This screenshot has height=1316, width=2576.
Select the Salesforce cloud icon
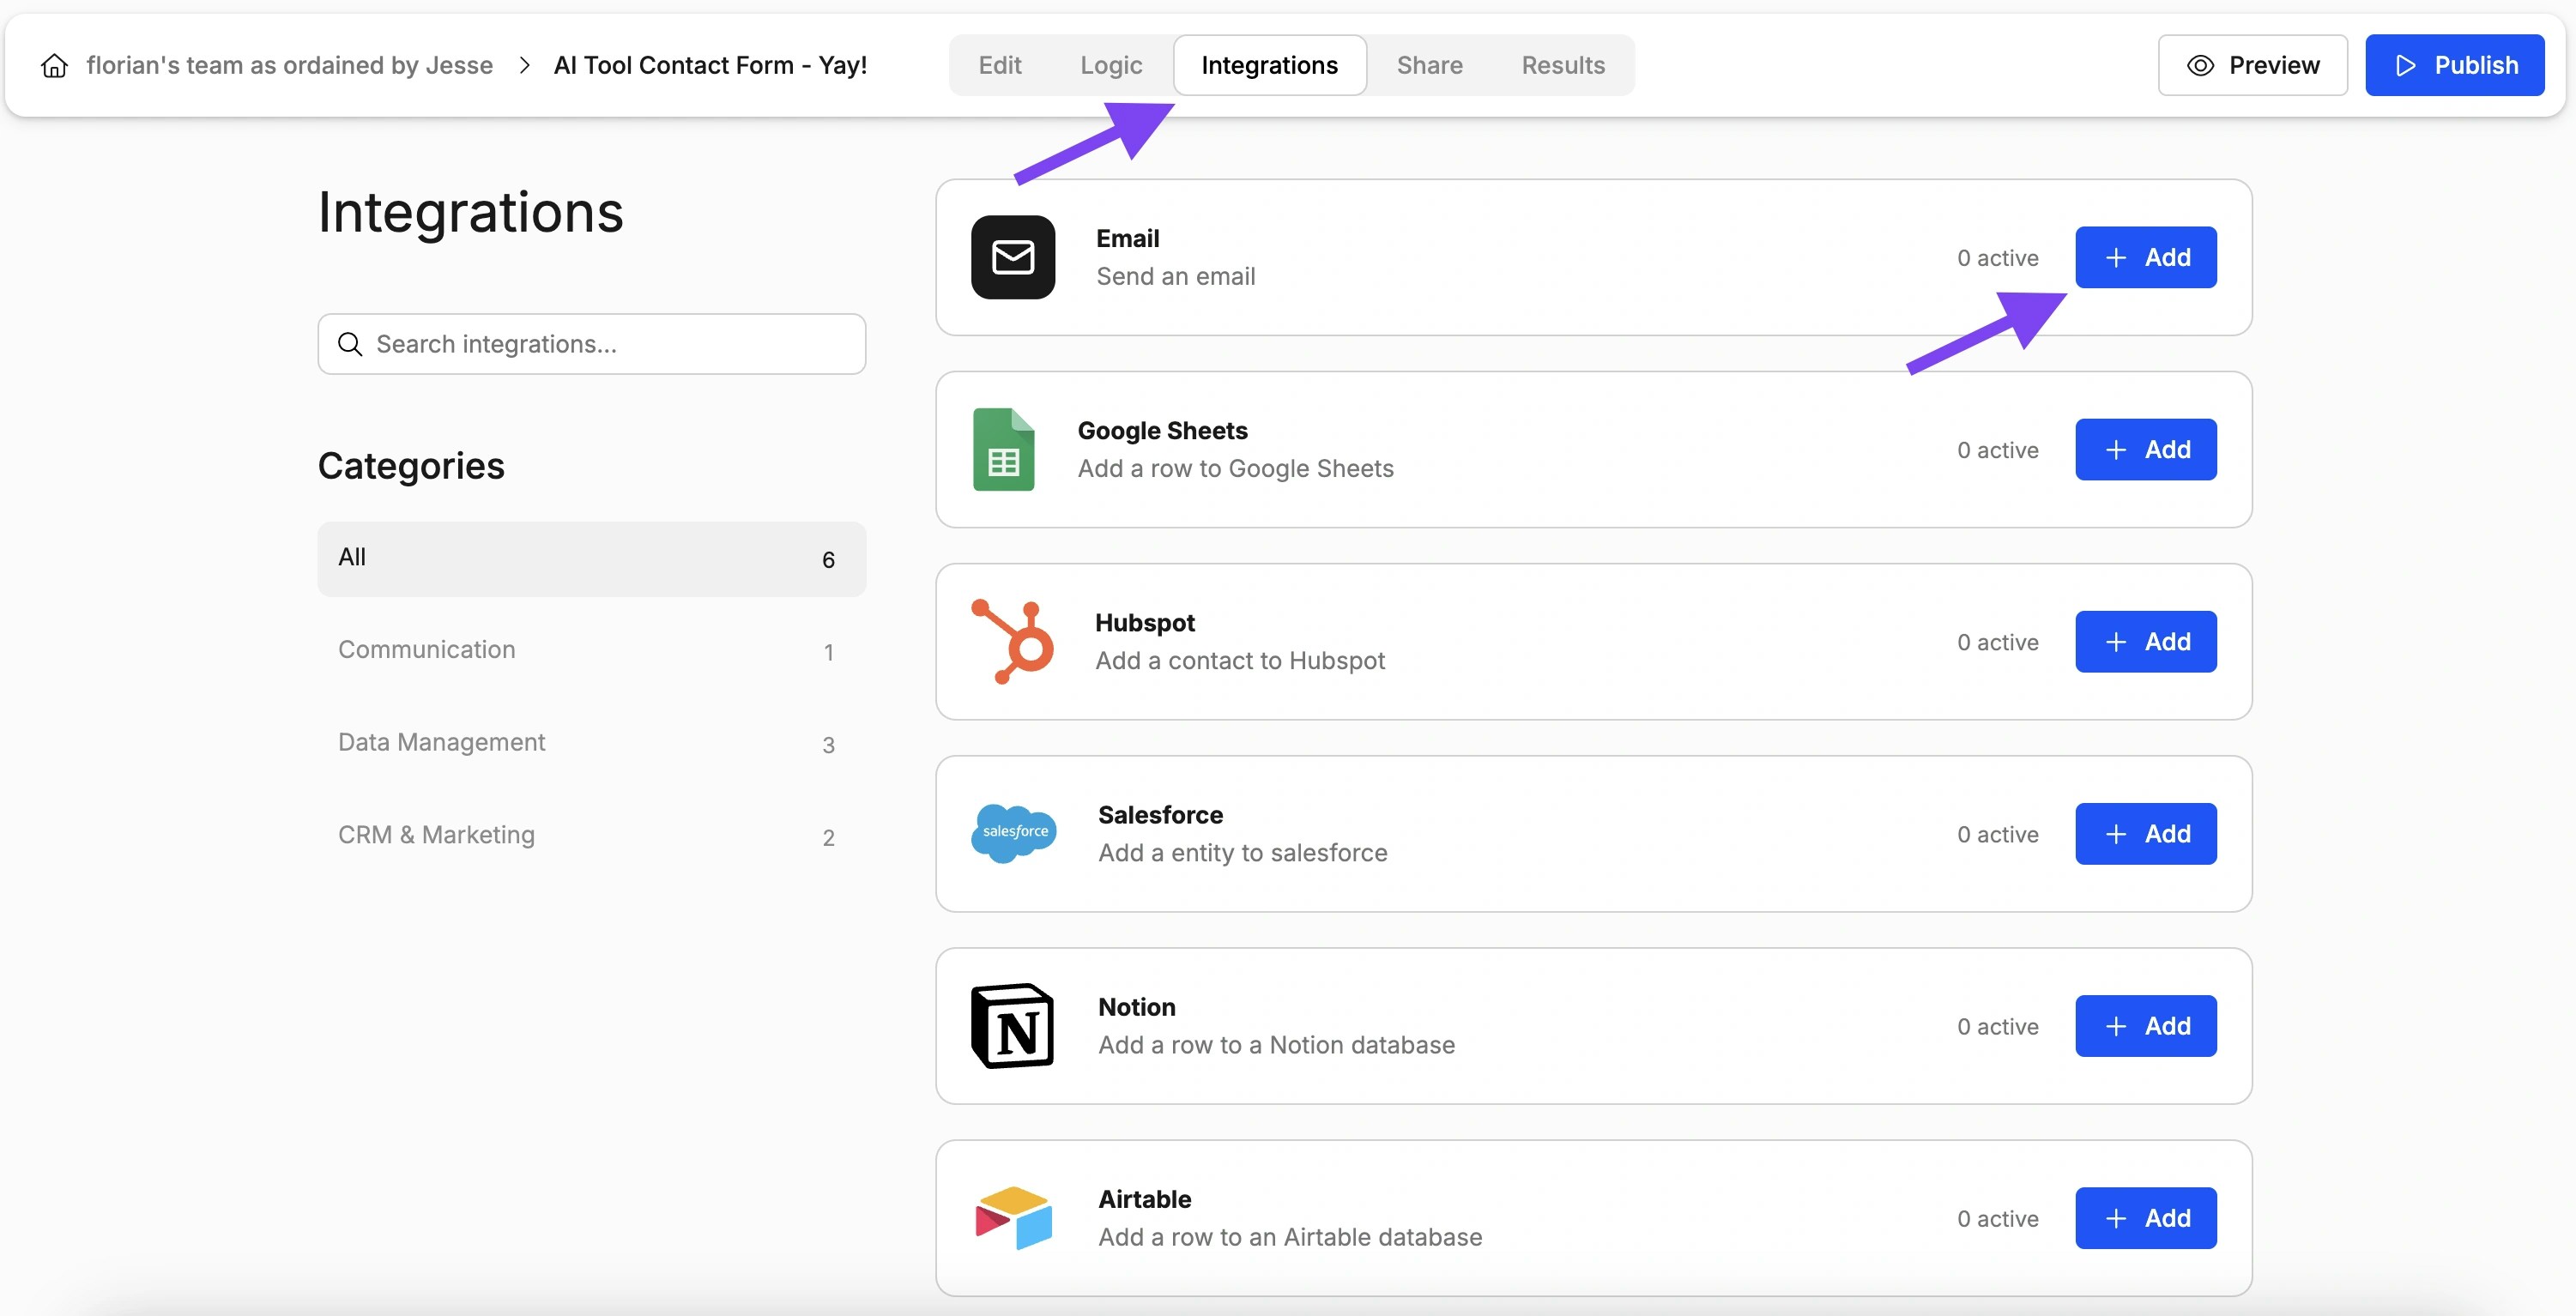tap(1013, 833)
